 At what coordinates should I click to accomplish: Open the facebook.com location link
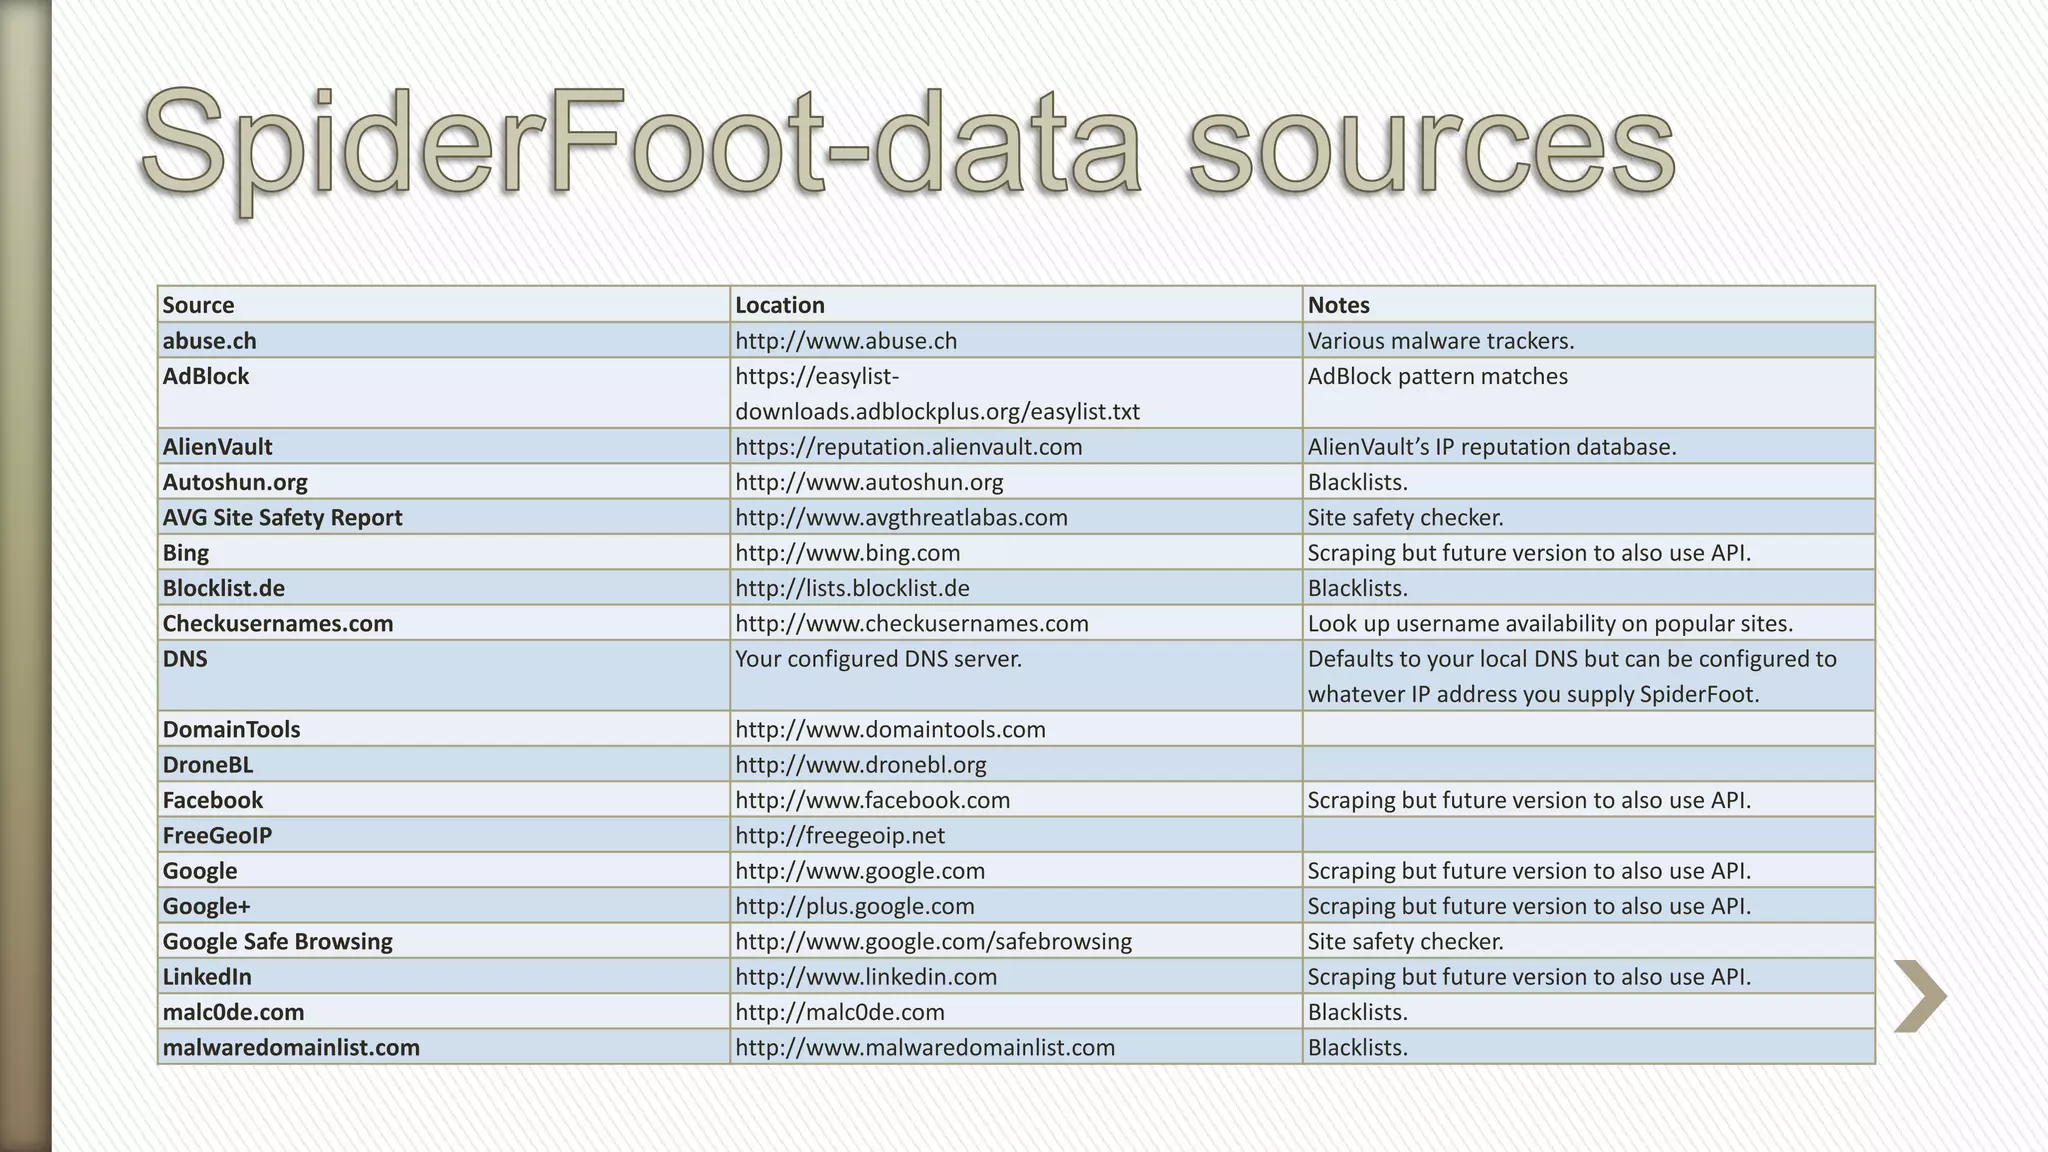(x=872, y=800)
